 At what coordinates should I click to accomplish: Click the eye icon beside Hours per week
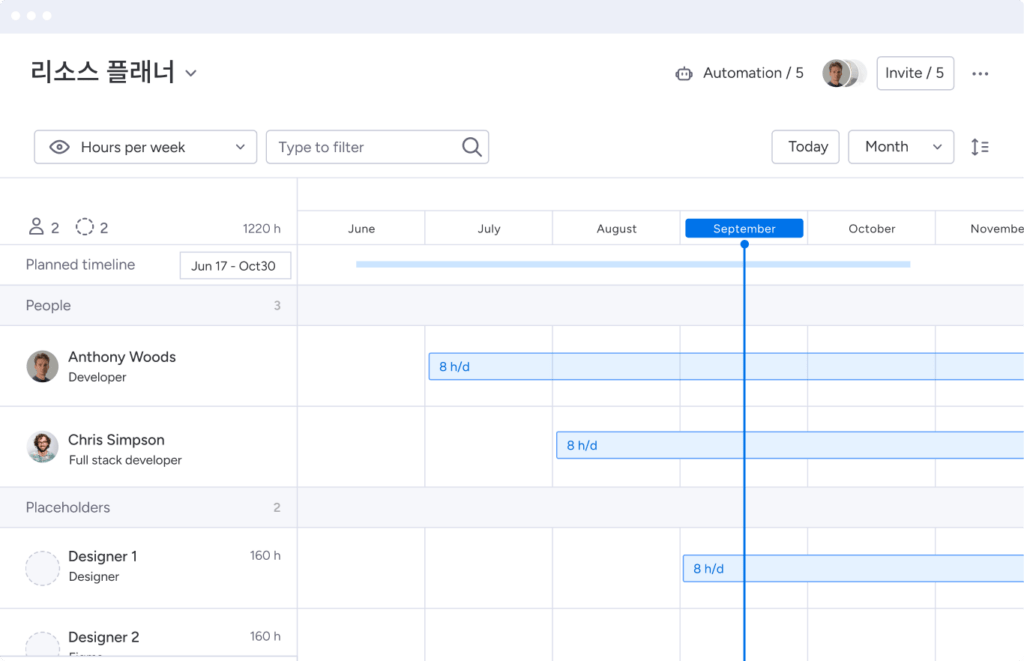(60, 147)
